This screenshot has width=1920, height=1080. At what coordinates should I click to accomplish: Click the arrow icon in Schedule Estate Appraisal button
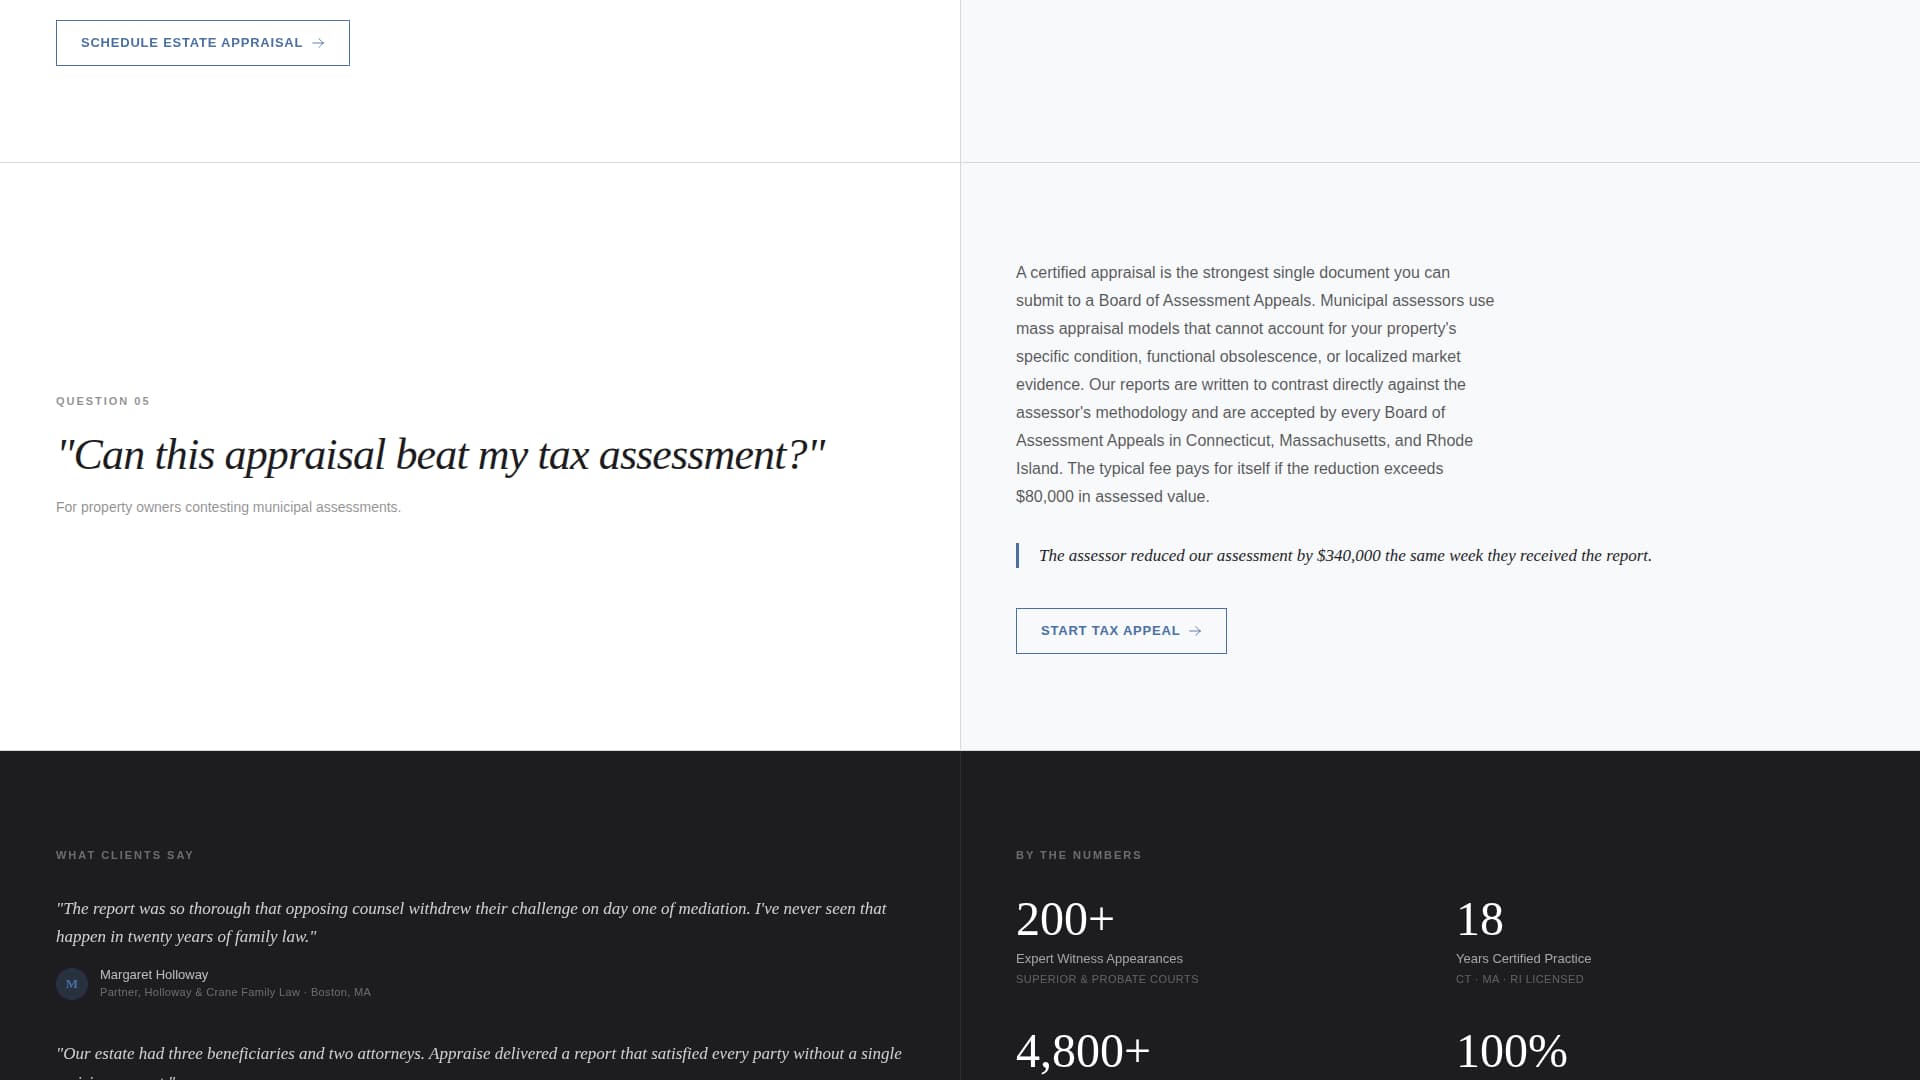coord(318,43)
